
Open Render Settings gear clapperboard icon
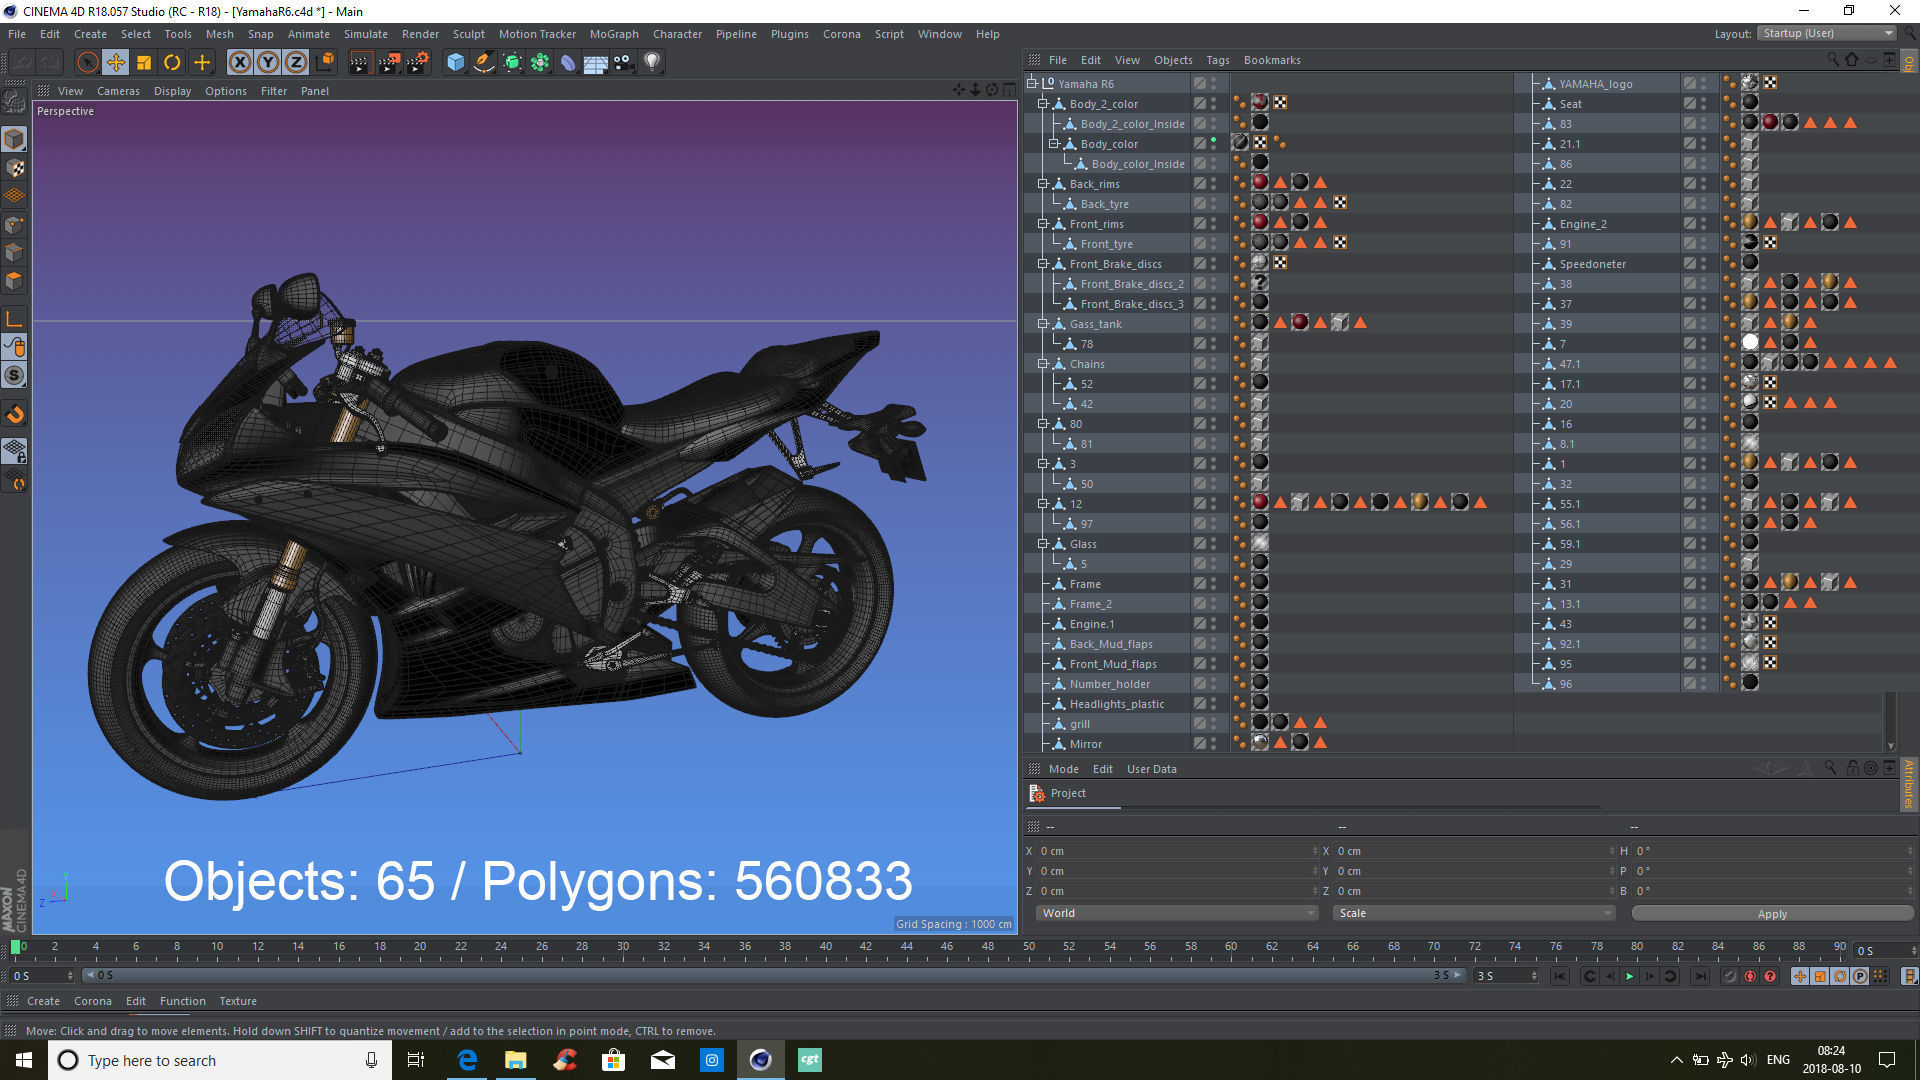coord(417,62)
